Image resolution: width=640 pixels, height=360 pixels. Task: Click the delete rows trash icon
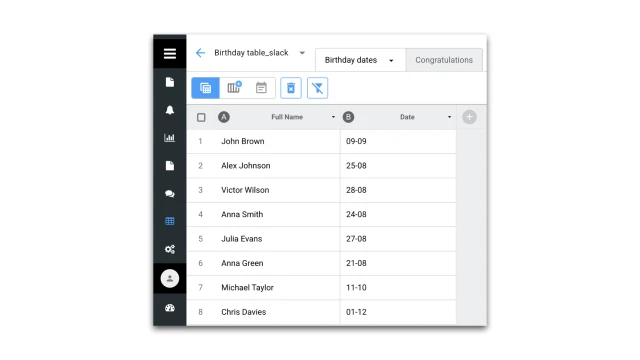coord(291,88)
